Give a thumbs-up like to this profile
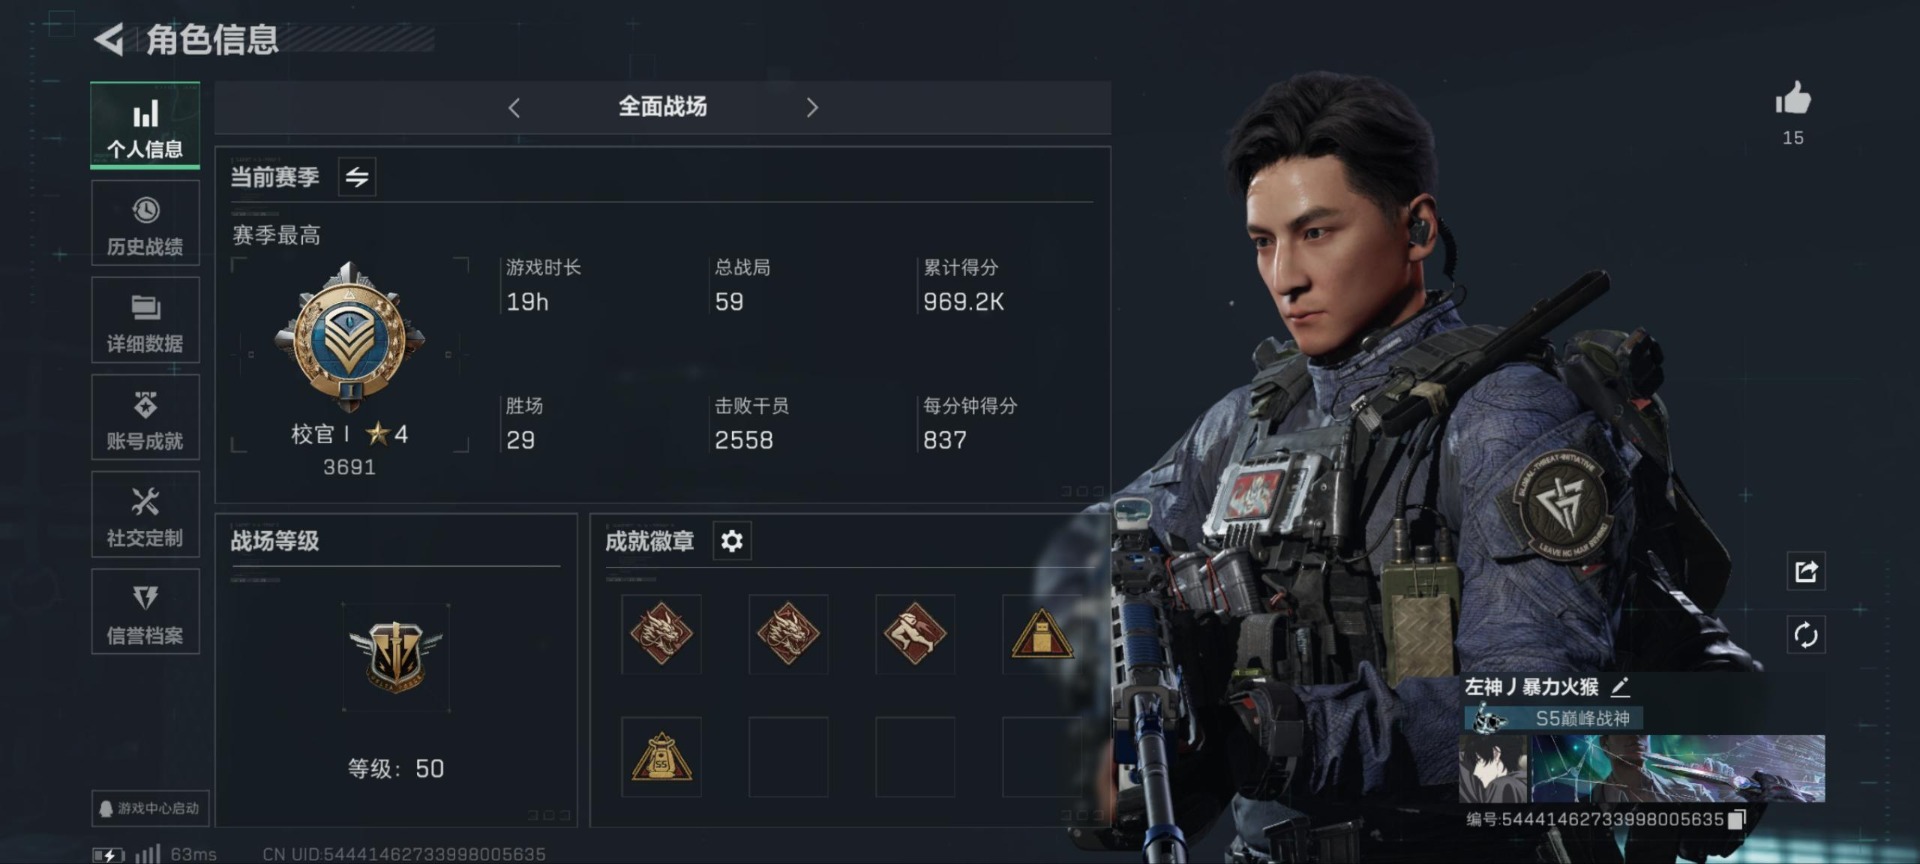Screen dimensions: 1920x864 (1793, 99)
